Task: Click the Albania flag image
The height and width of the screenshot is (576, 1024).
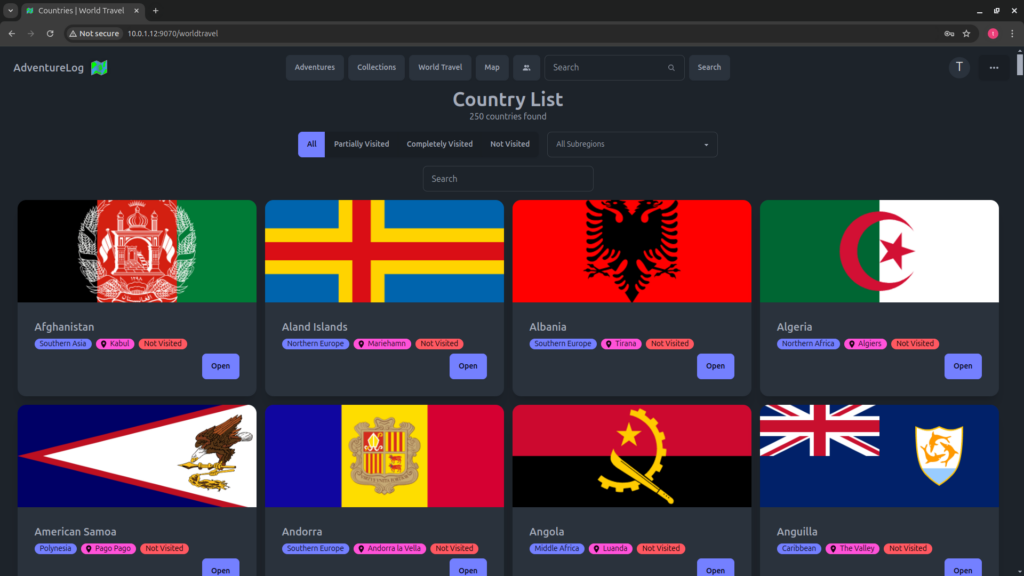Action: point(632,251)
